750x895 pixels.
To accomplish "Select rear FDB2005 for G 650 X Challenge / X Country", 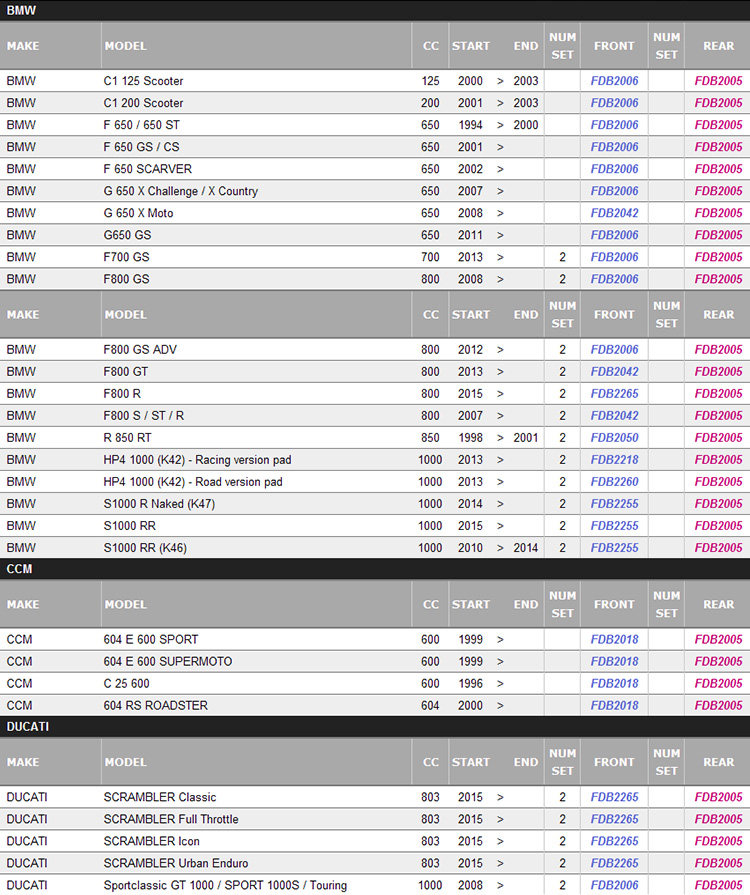I will tap(718, 191).
